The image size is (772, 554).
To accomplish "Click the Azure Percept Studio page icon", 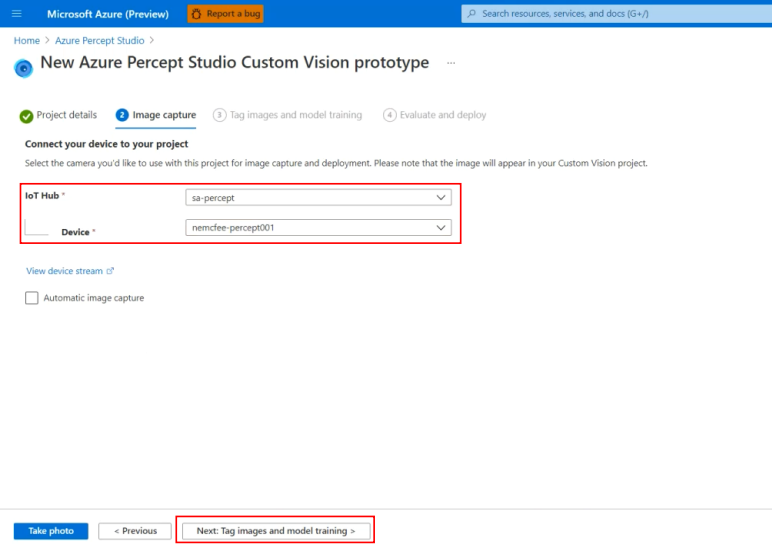I will (x=23, y=68).
